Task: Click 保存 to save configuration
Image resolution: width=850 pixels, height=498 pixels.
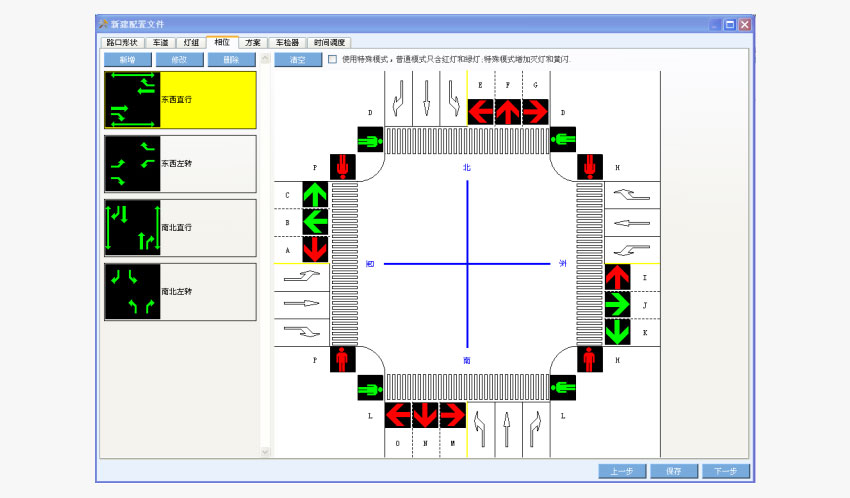Action: click(x=672, y=471)
